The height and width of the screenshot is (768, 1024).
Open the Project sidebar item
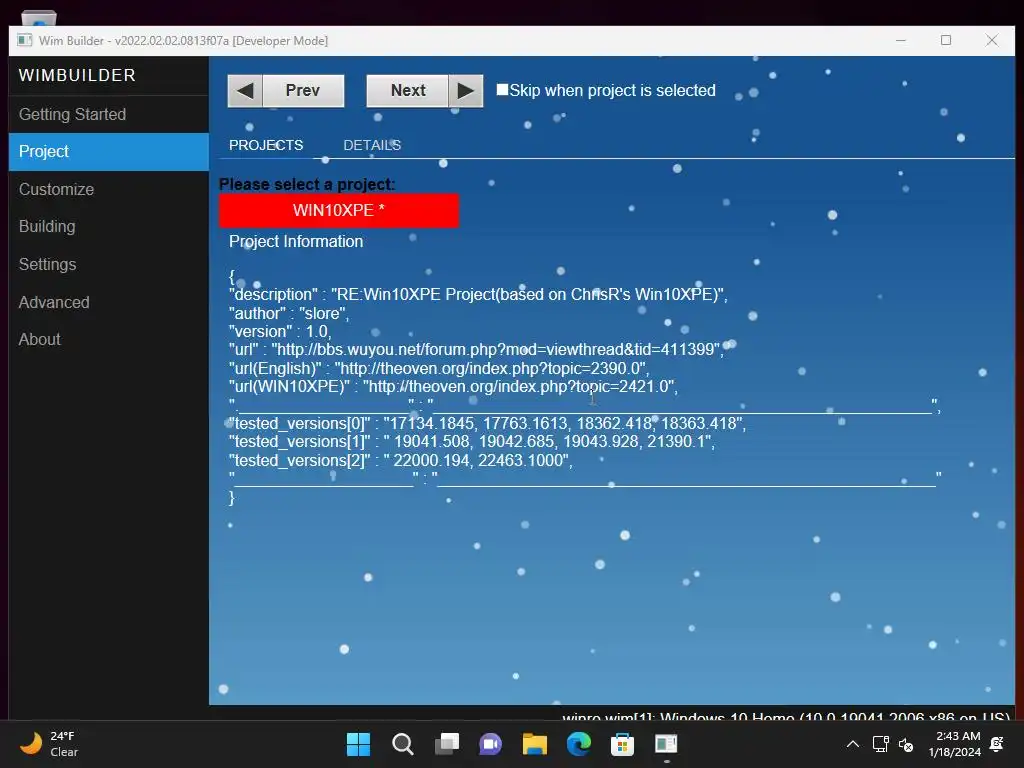click(x=109, y=152)
